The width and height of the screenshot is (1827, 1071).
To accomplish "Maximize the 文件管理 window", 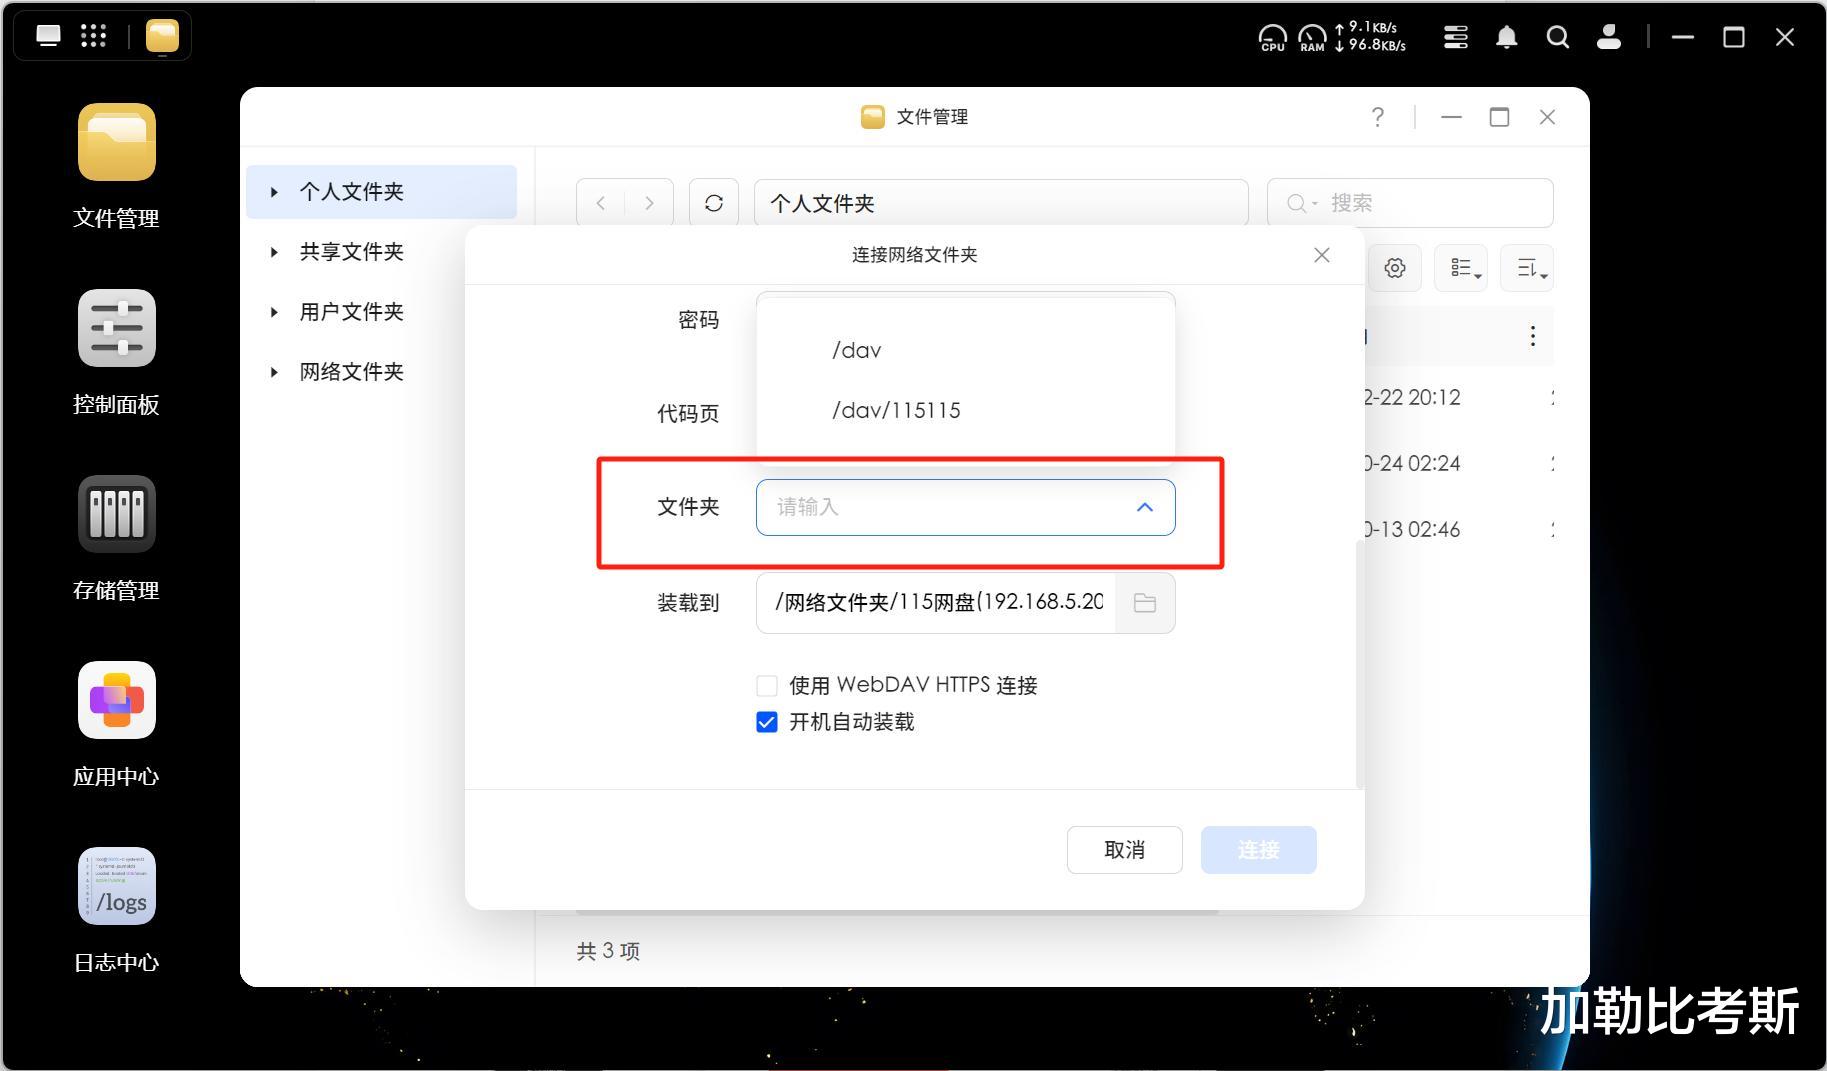I will (x=1499, y=117).
